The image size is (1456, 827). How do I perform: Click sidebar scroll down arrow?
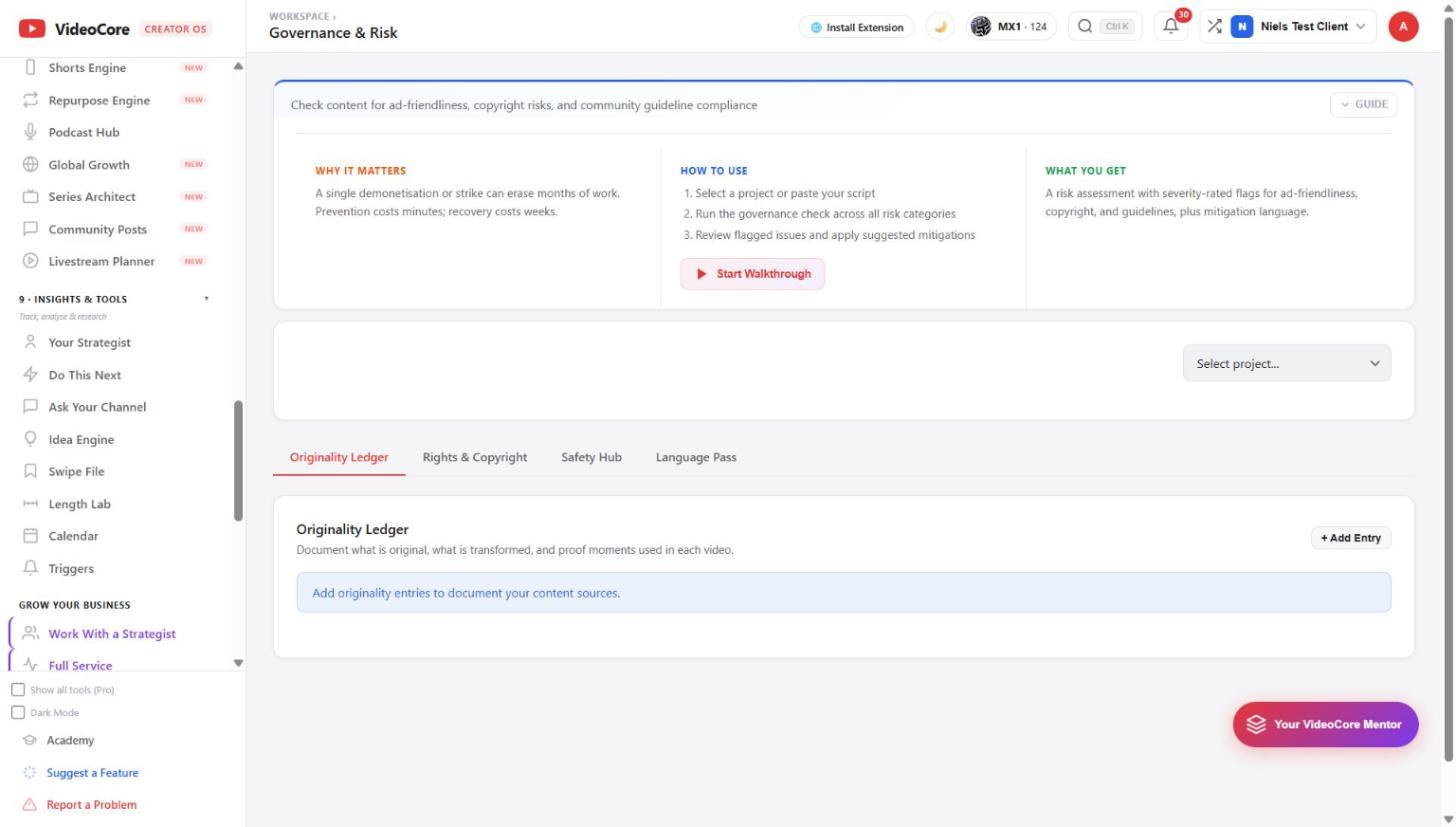(238, 663)
